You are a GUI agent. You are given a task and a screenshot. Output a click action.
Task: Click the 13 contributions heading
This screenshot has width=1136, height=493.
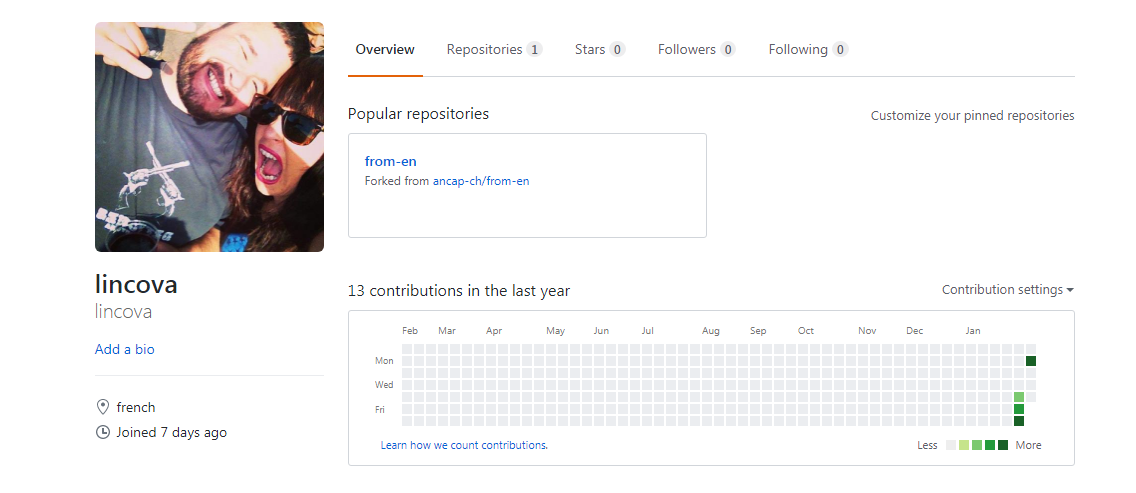[459, 291]
